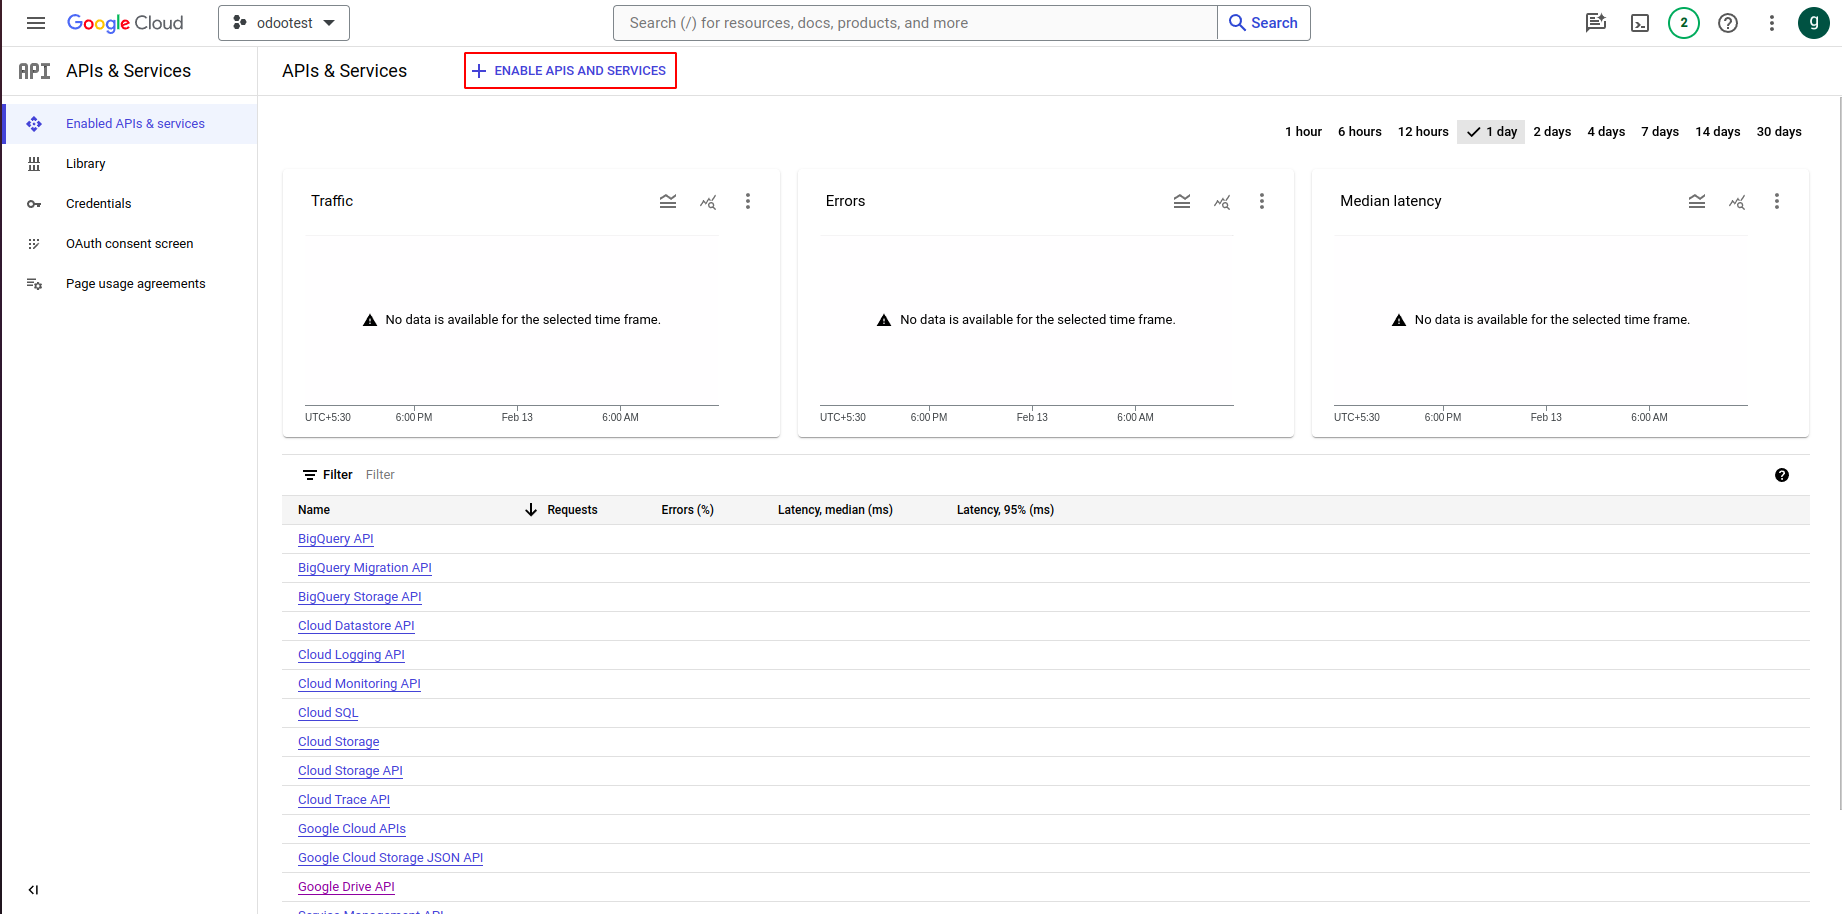
Task: Open Errors chart explore data icon
Action: pyautogui.click(x=1222, y=202)
